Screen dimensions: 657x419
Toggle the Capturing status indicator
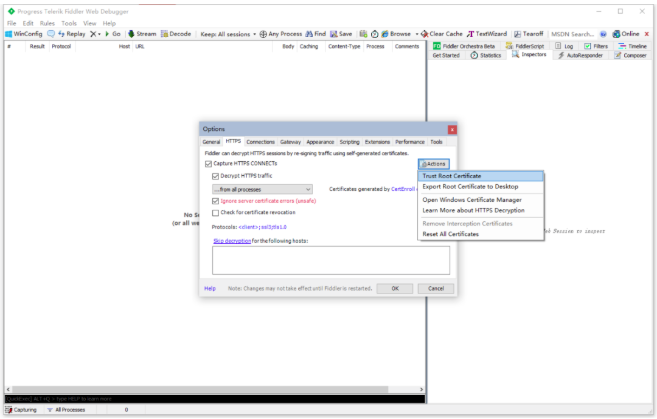point(21,410)
